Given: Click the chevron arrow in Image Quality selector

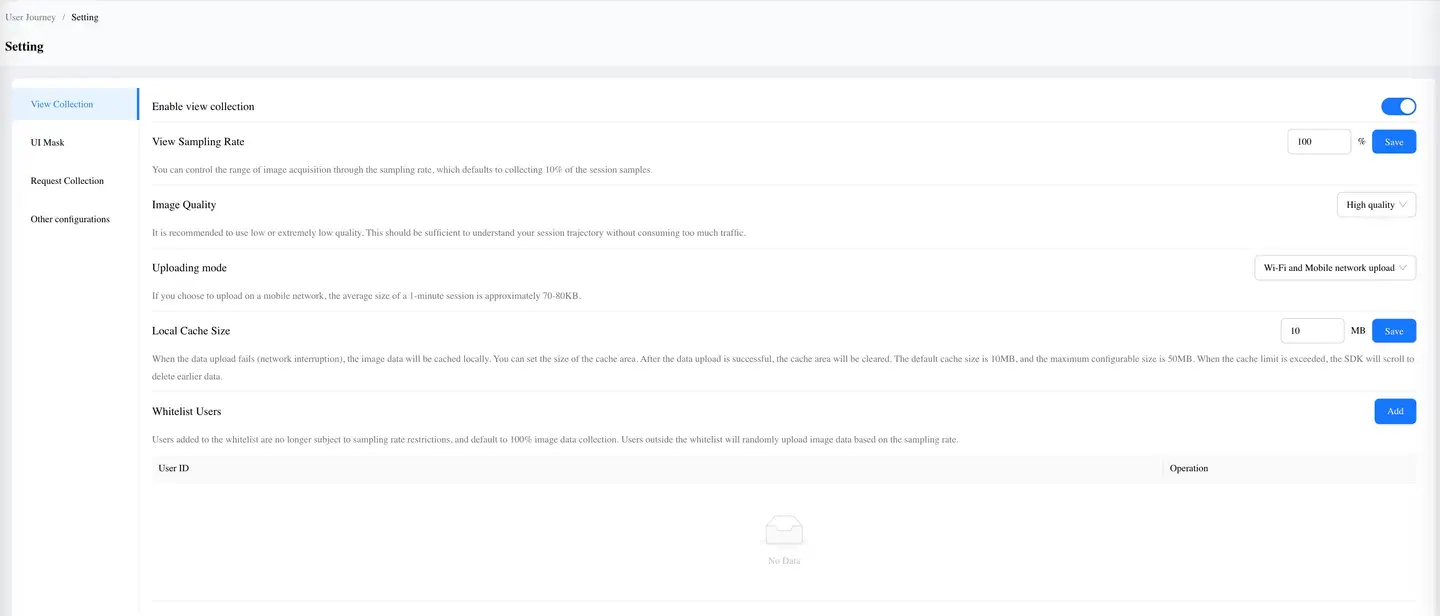Looking at the screenshot, I should pyautogui.click(x=1403, y=205).
